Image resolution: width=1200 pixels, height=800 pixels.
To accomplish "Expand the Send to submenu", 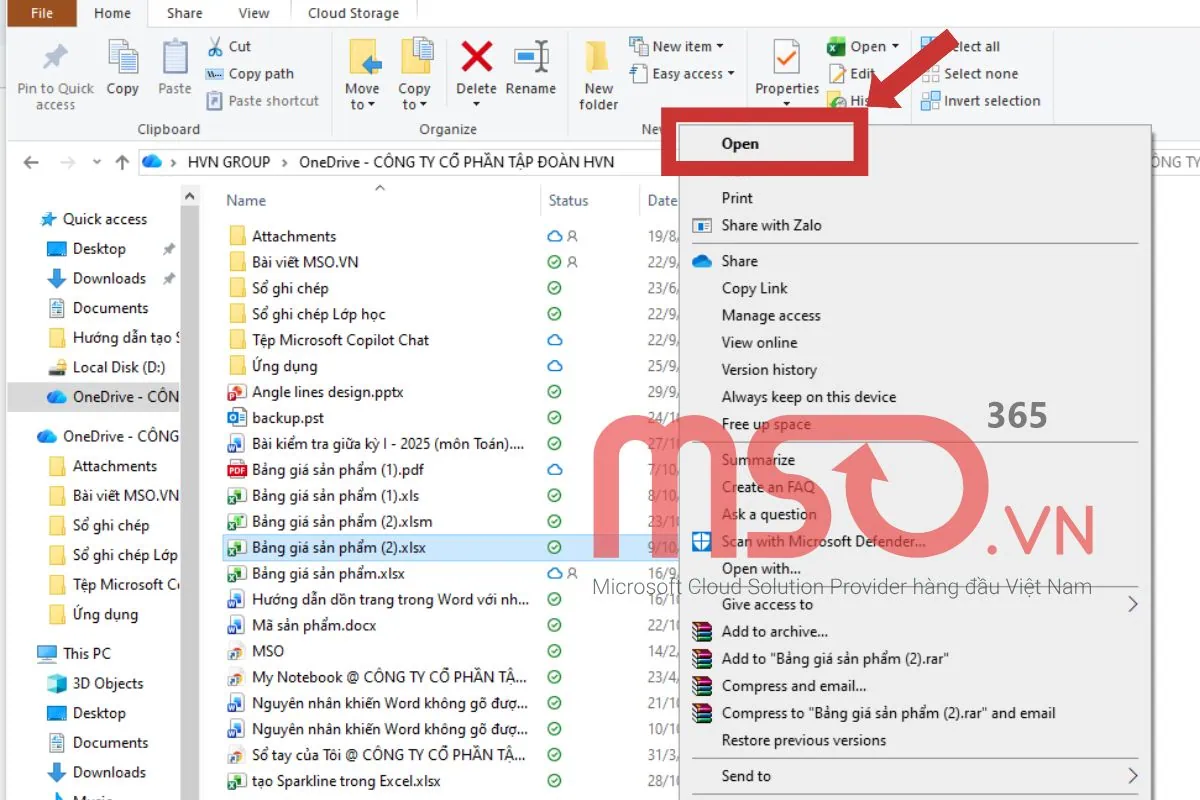I will click(746, 775).
